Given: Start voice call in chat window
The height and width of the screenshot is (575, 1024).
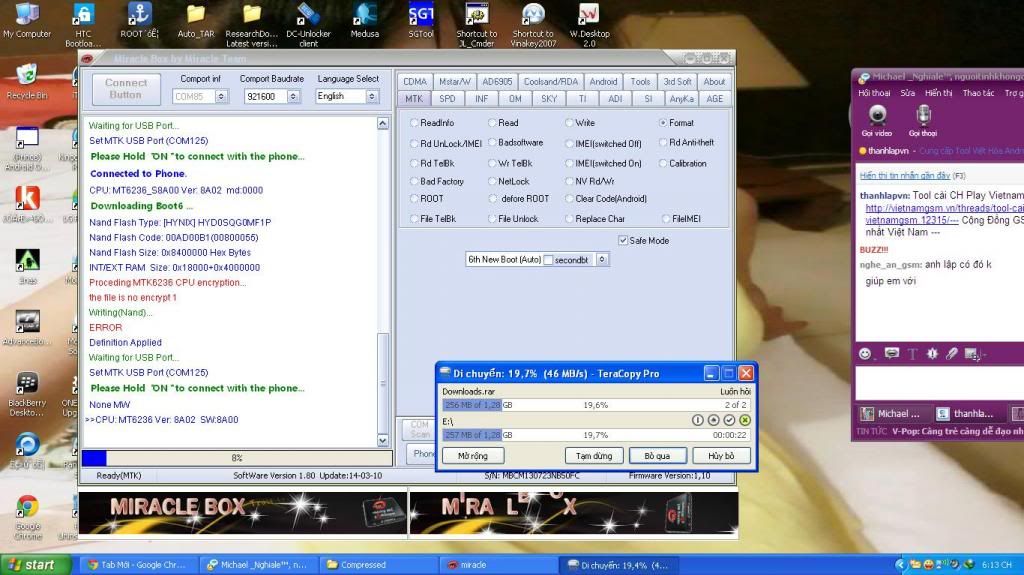Looking at the screenshot, I should click(923, 121).
